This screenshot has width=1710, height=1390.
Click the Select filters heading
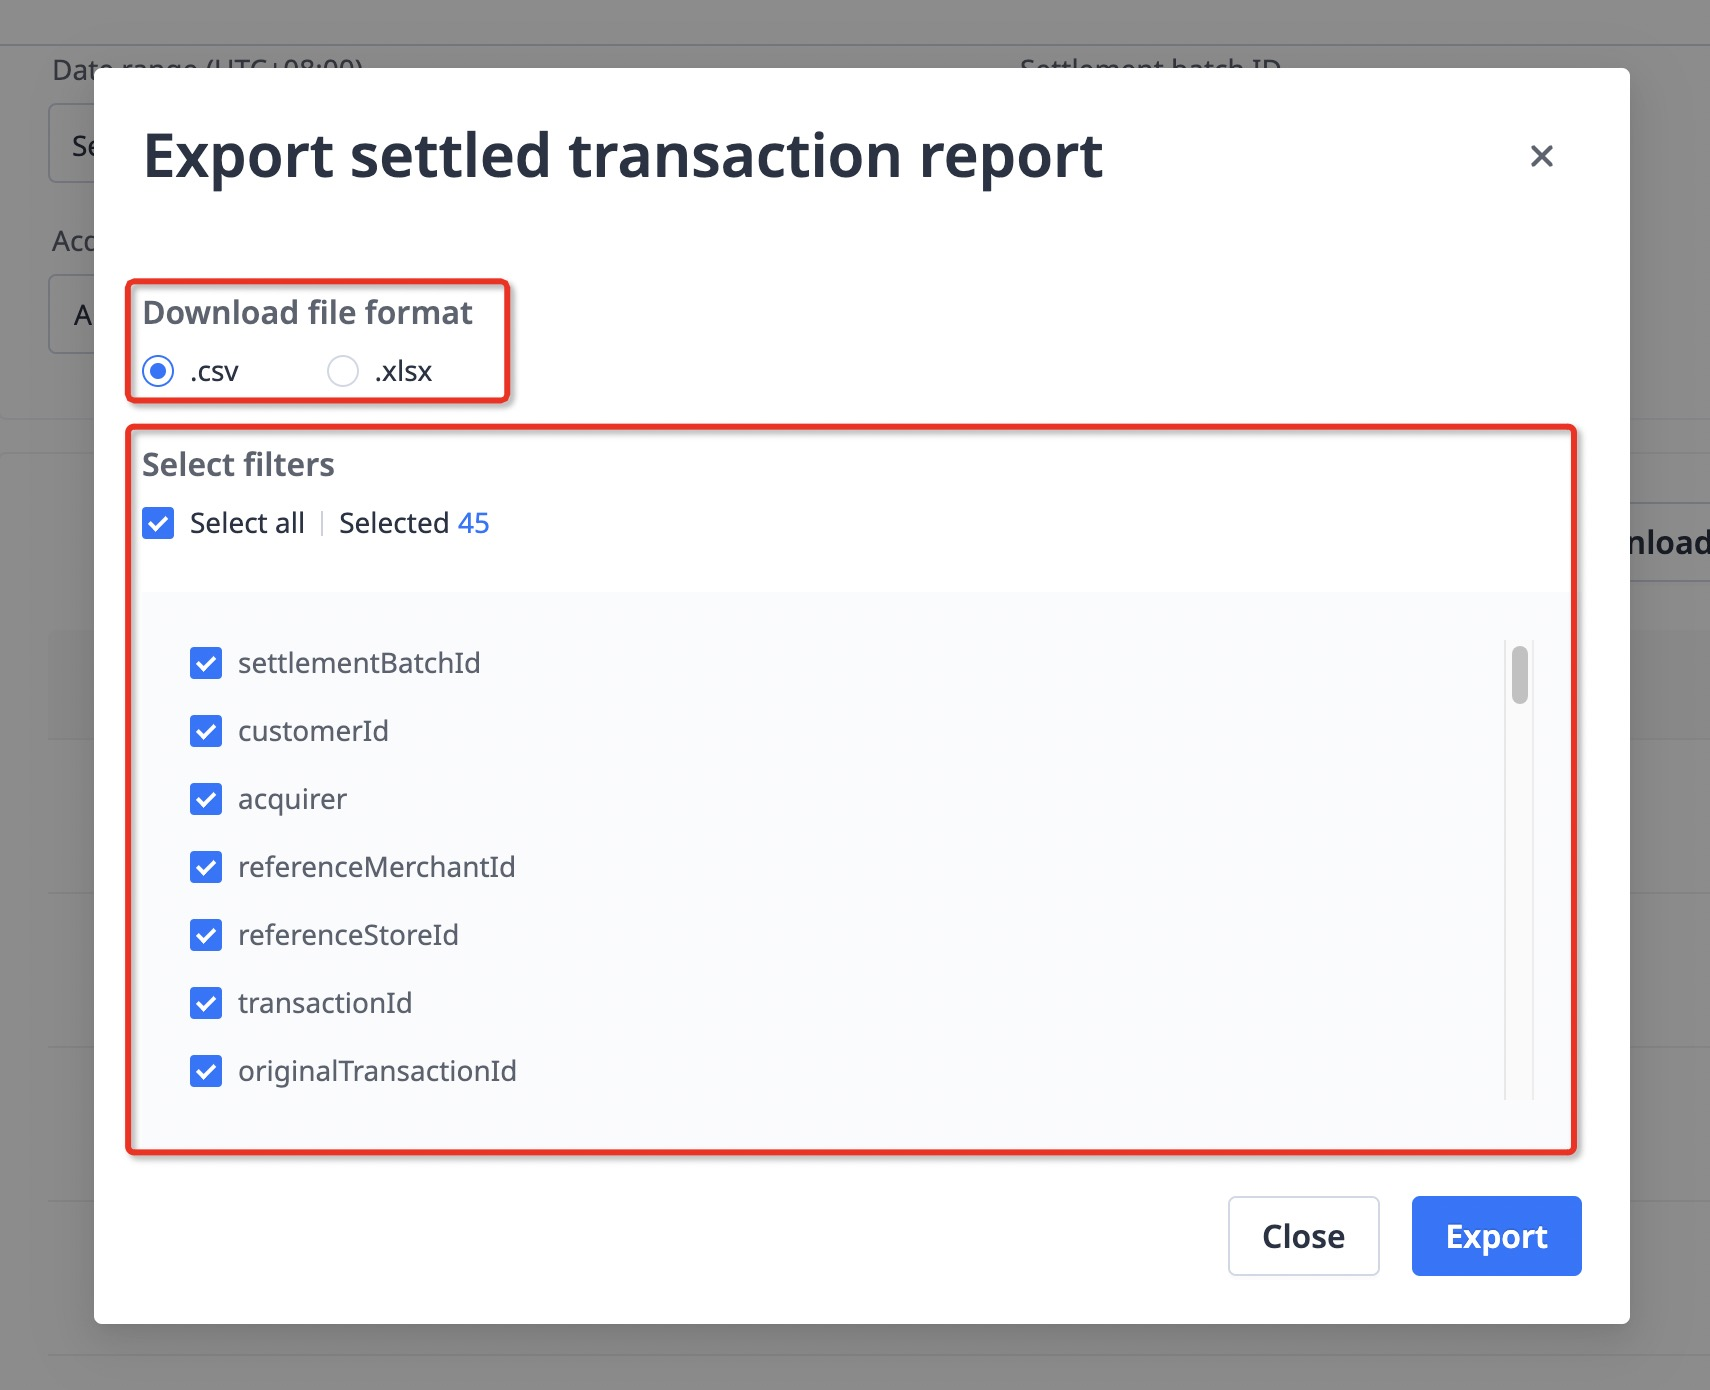[238, 465]
